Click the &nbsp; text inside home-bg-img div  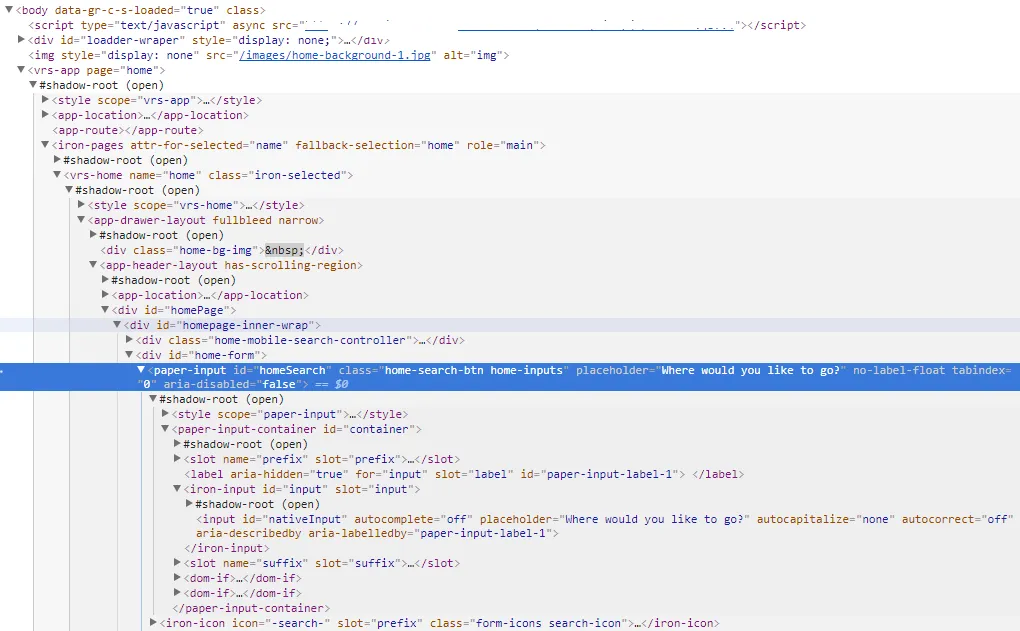pos(284,250)
